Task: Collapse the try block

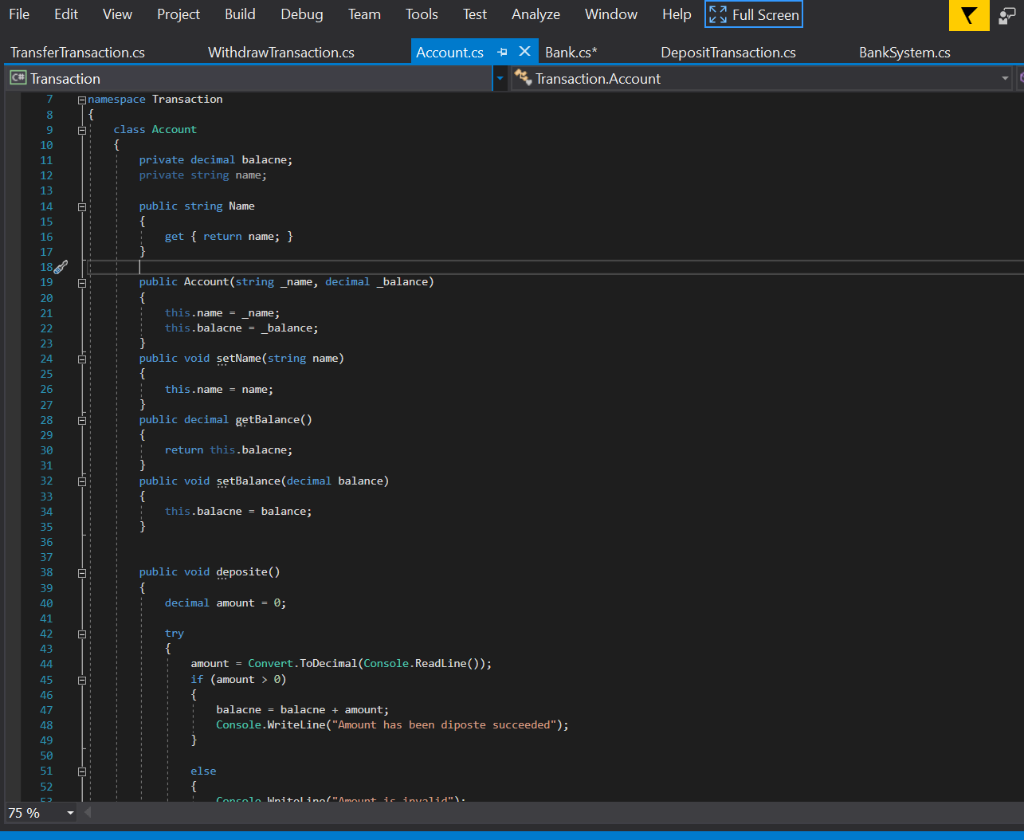Action: [82, 634]
